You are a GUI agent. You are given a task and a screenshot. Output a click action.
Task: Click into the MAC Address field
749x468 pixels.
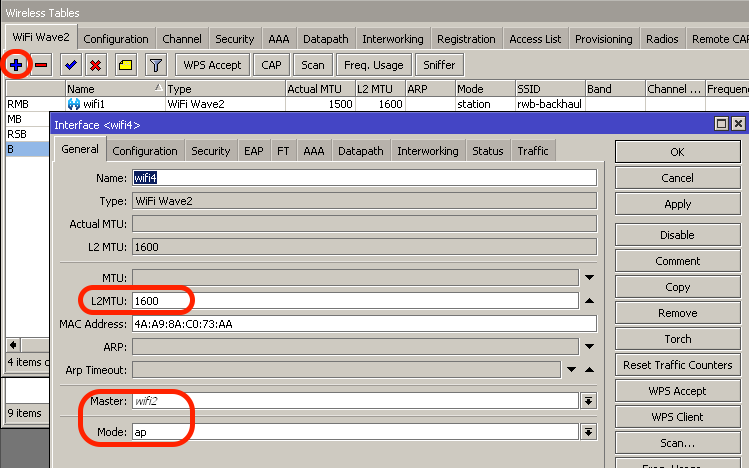click(363, 324)
